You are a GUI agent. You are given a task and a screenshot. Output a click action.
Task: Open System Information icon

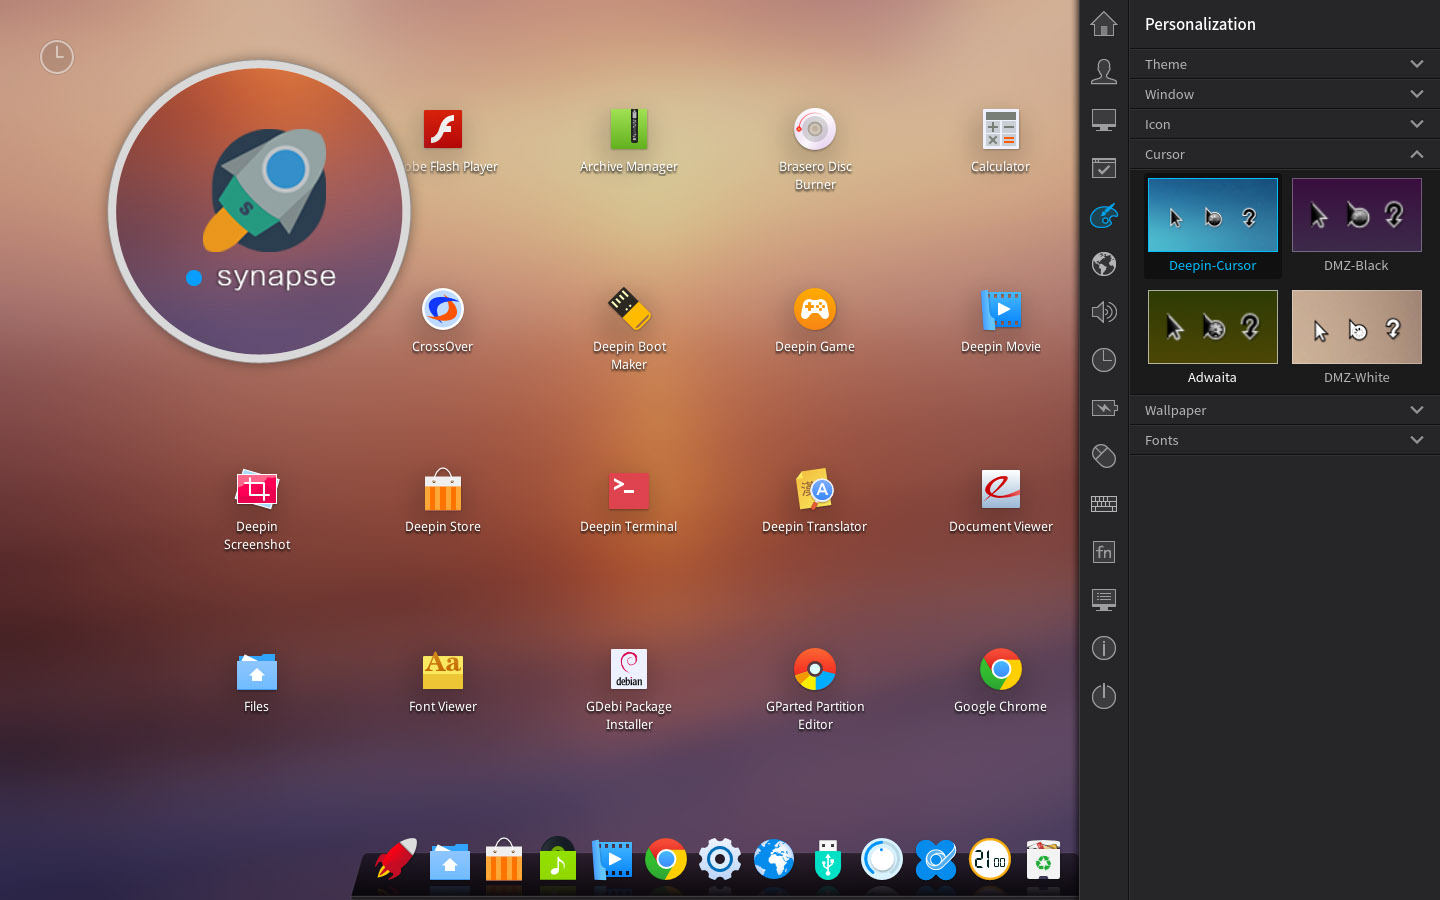pyautogui.click(x=1104, y=648)
